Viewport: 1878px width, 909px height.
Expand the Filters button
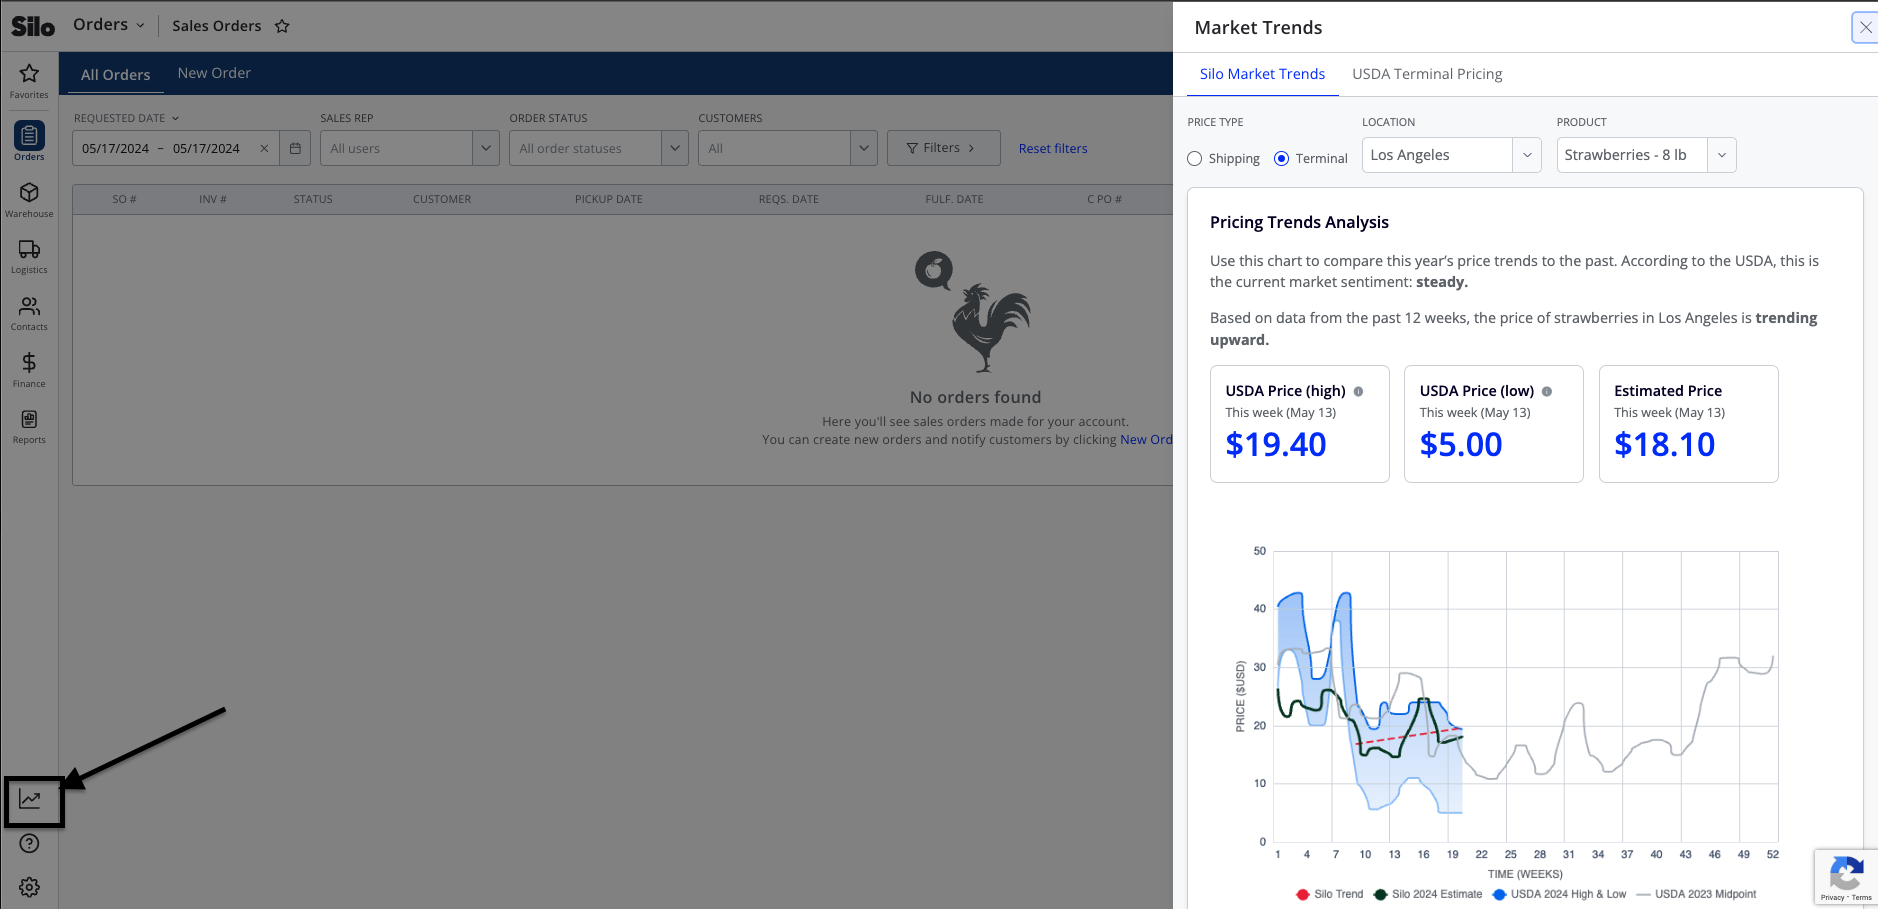[944, 148]
